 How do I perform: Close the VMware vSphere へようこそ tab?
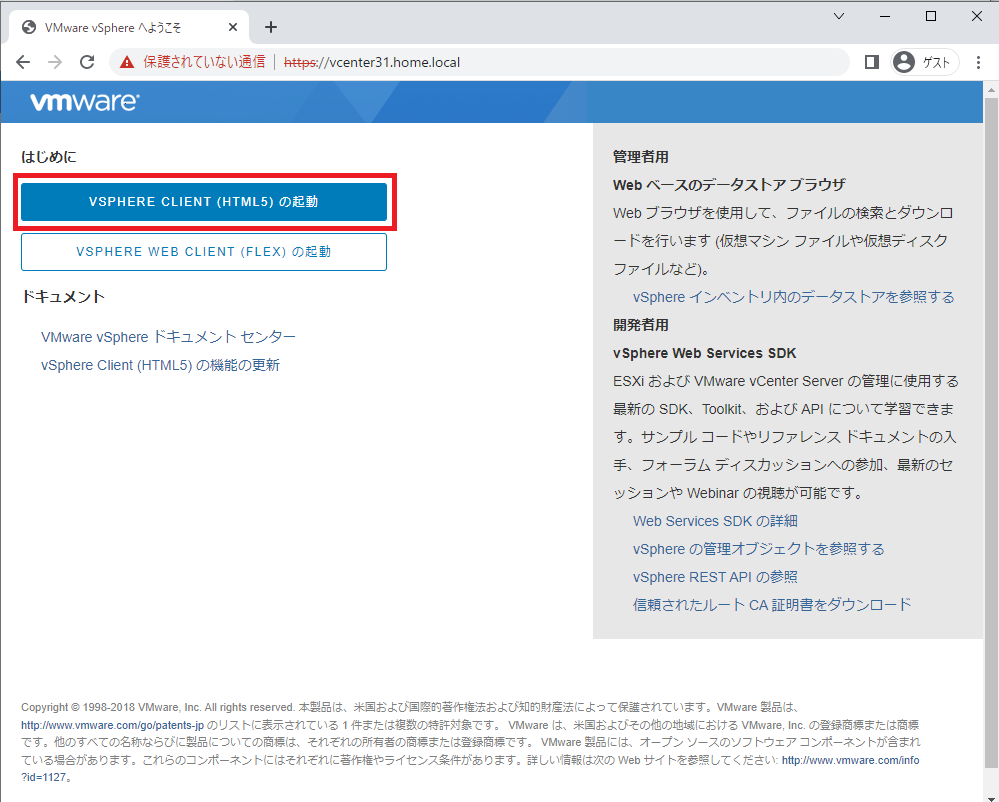click(x=233, y=27)
